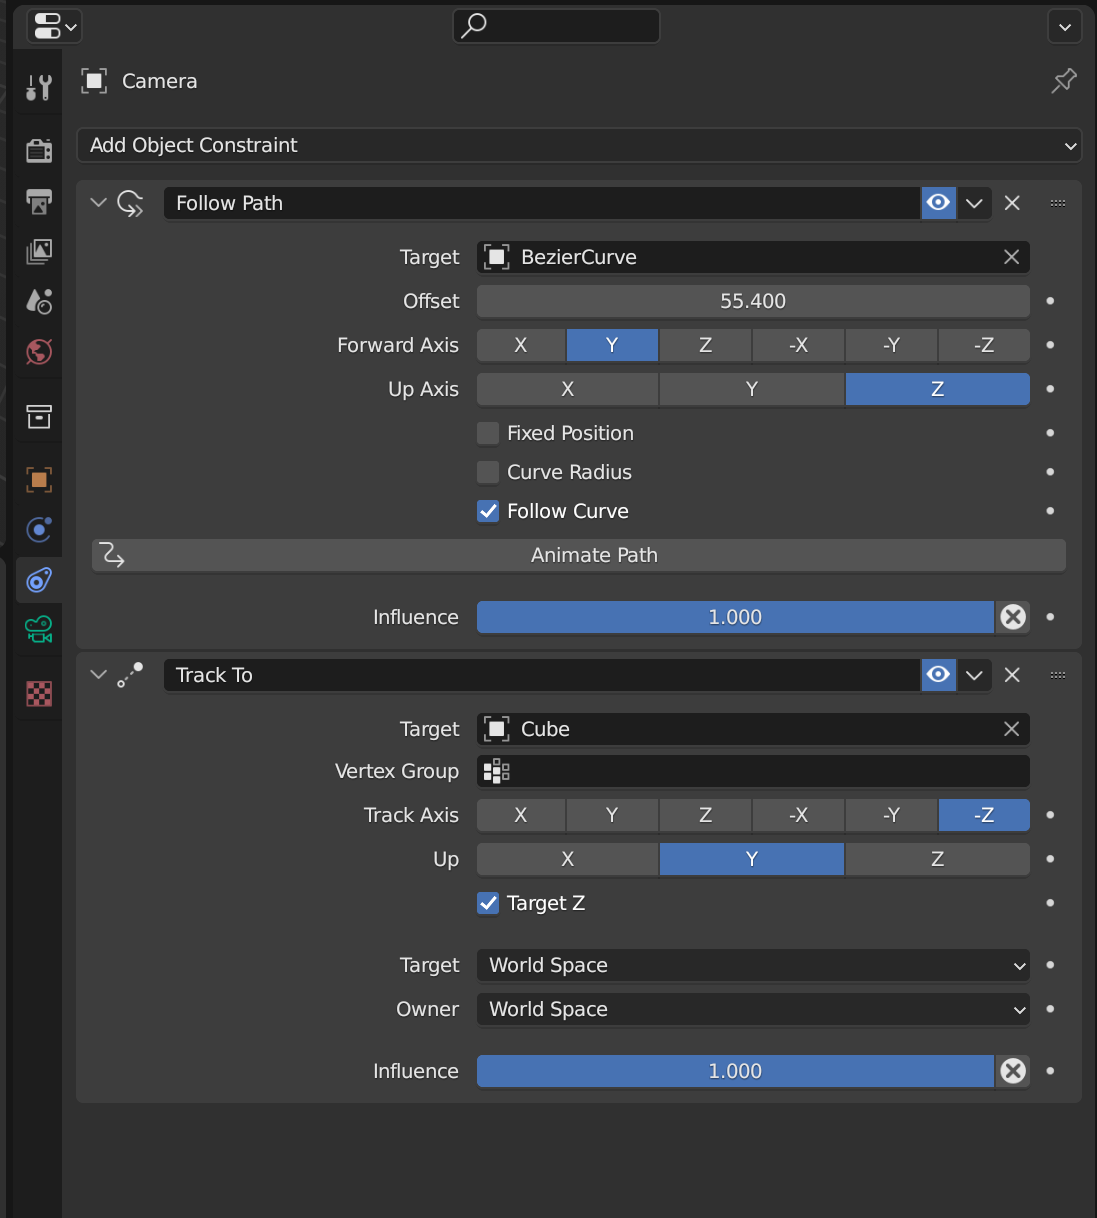Click the Follow Path Influence slider

(x=735, y=617)
